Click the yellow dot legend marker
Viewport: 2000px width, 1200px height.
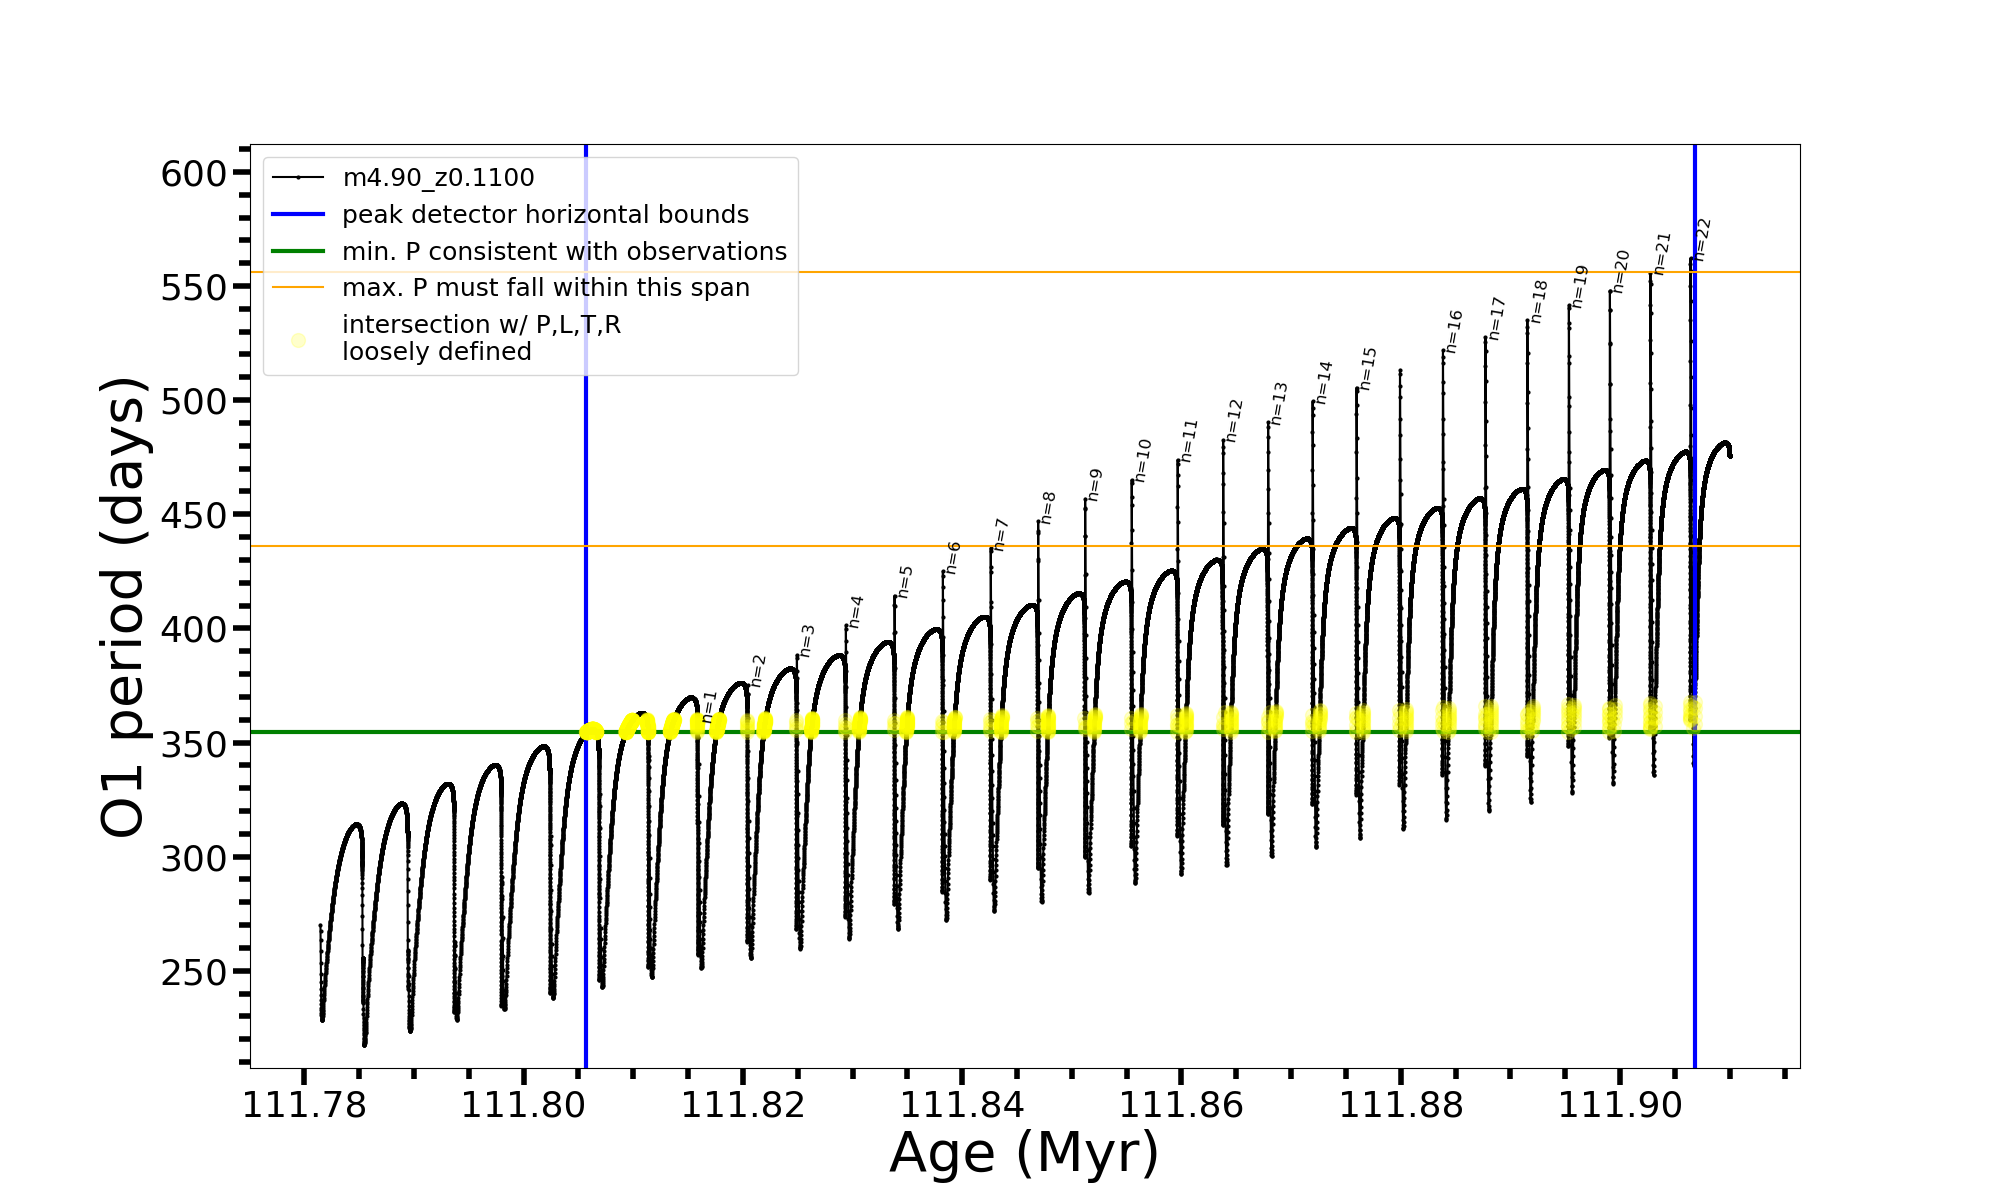tap(298, 341)
